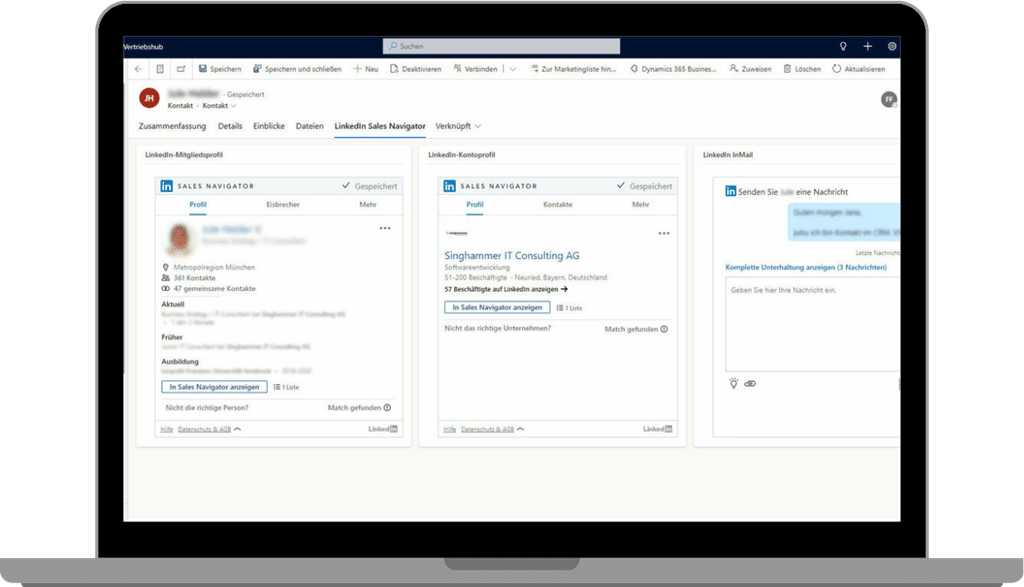Select the LinkedIn Sales Navigator tab
The image size is (1024, 587).
(379, 126)
